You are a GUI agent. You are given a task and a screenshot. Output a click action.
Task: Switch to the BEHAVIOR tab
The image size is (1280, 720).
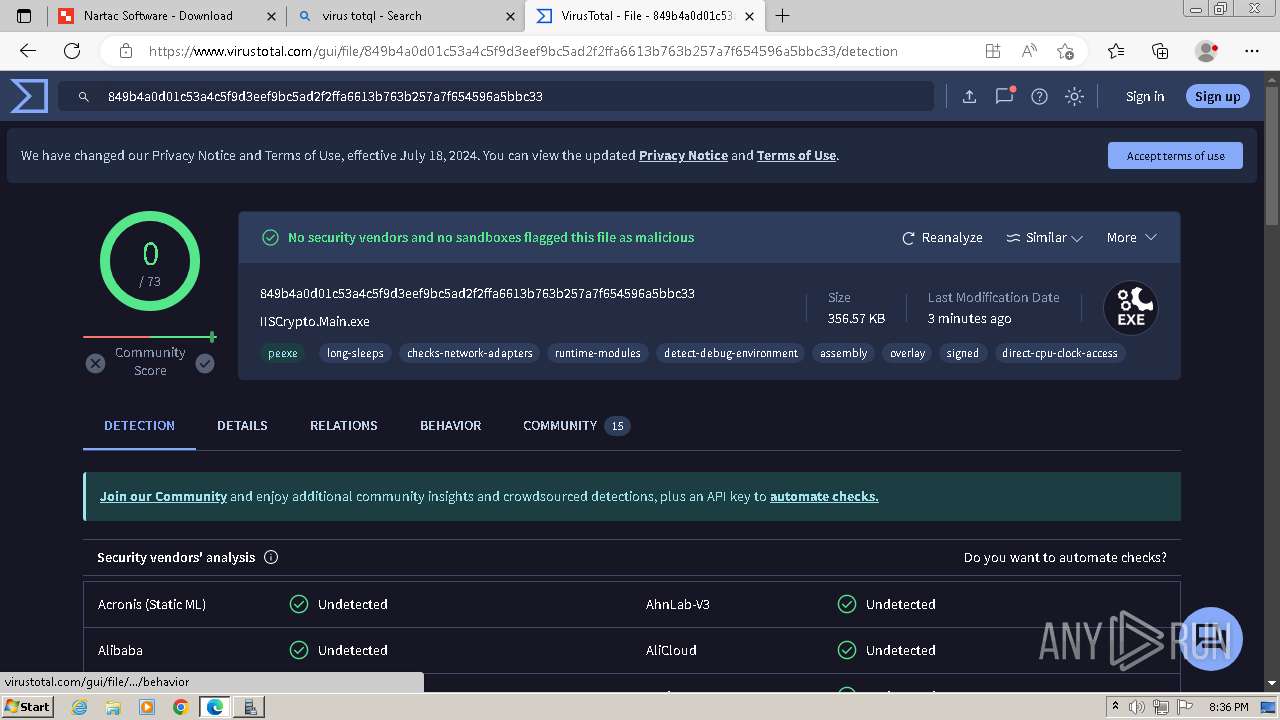point(450,426)
